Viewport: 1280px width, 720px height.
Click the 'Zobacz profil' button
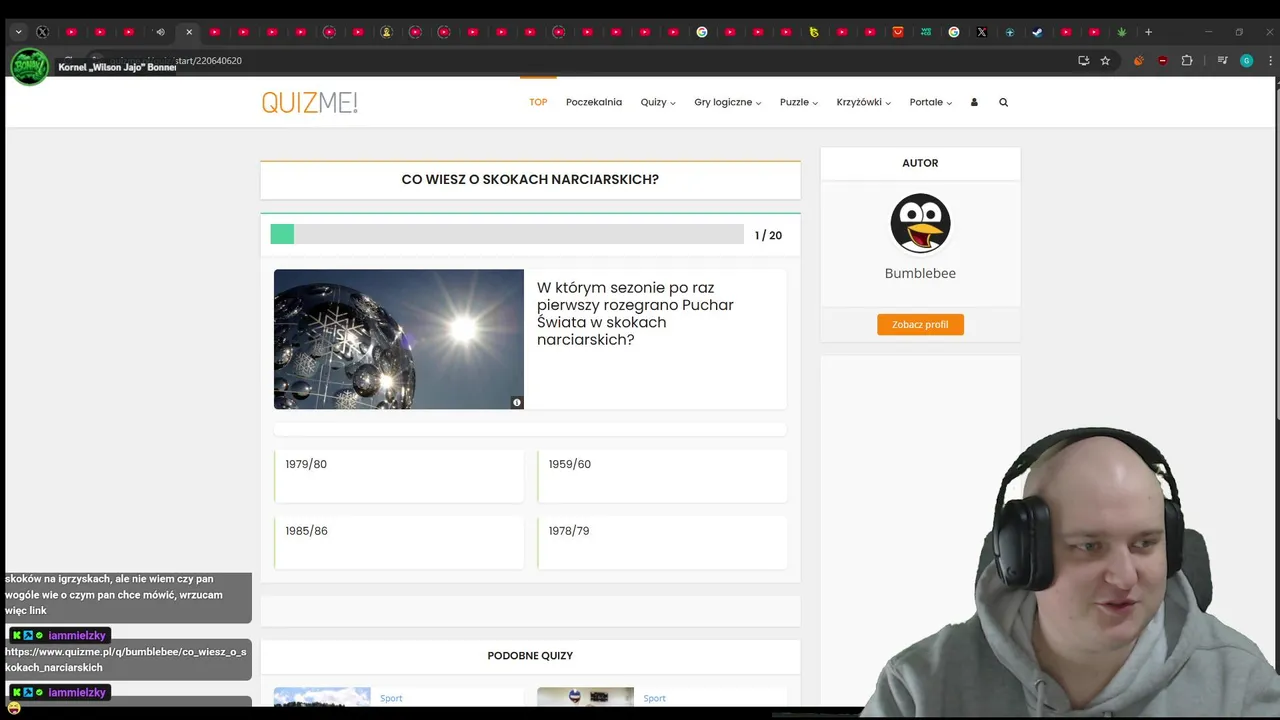(920, 324)
